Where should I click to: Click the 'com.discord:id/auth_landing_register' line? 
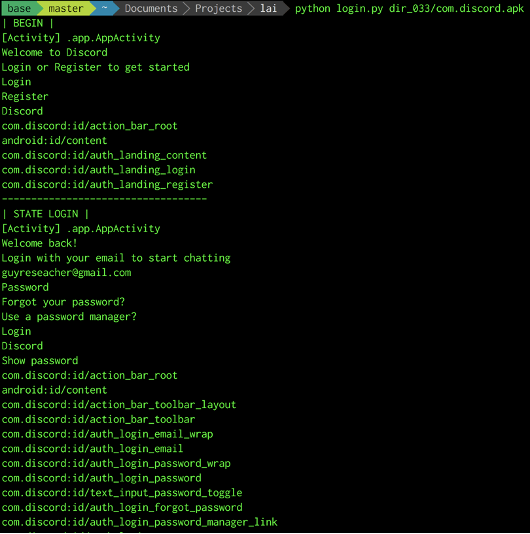coord(107,185)
